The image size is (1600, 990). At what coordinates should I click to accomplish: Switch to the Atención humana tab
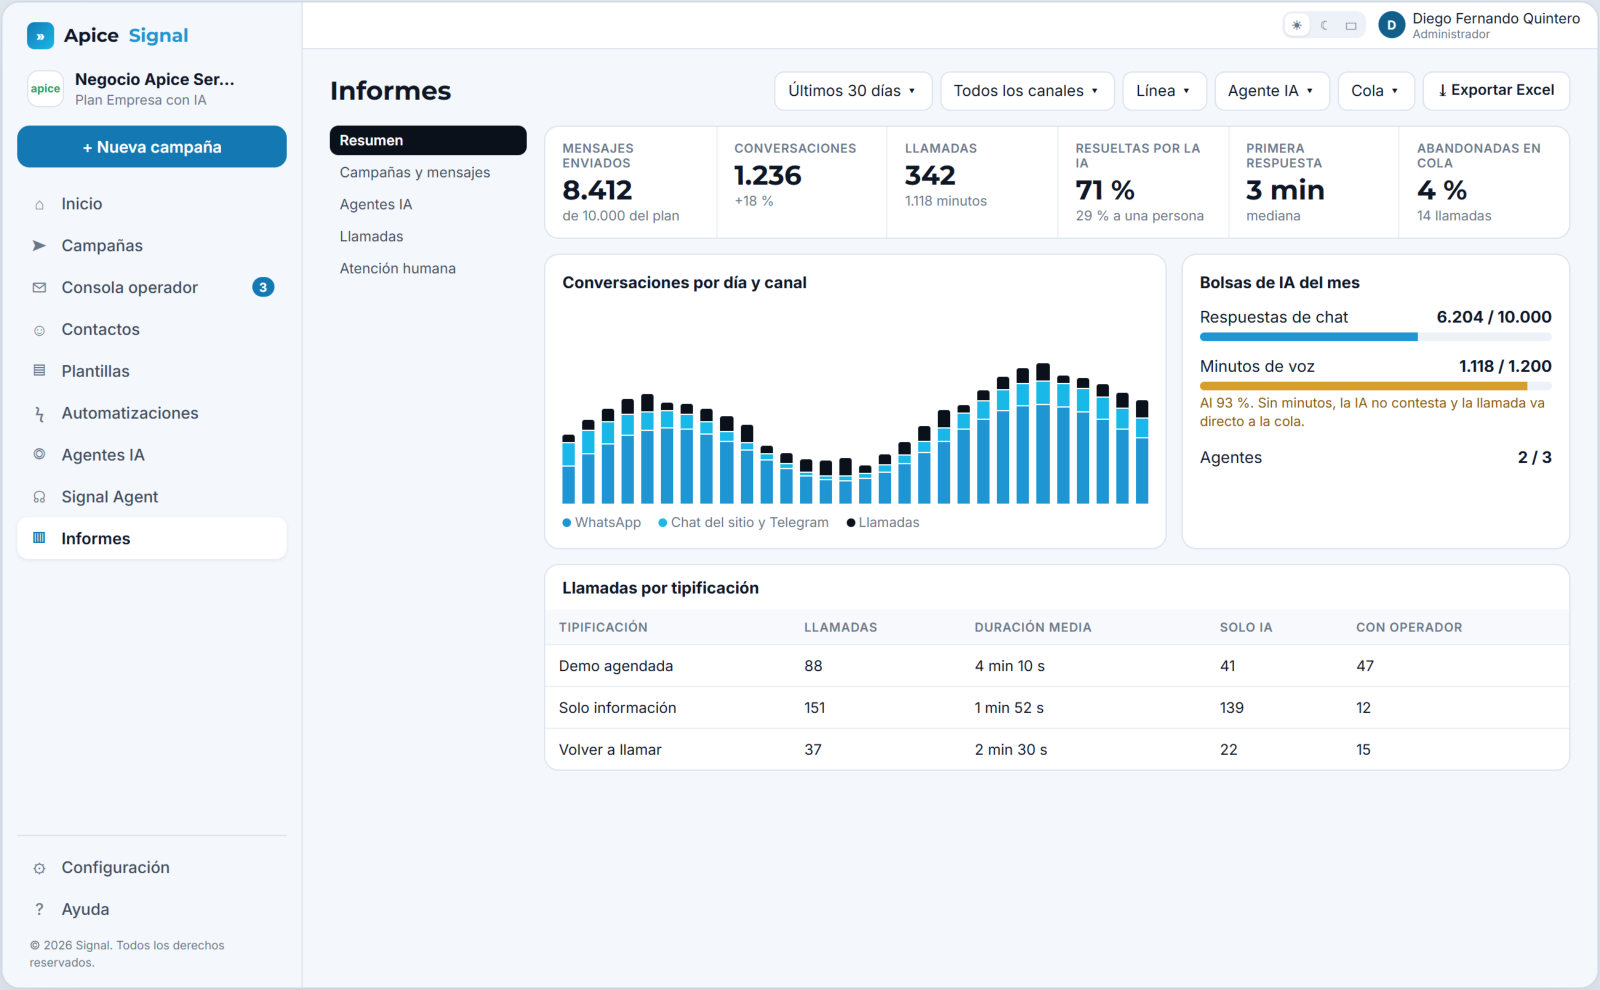428,269
